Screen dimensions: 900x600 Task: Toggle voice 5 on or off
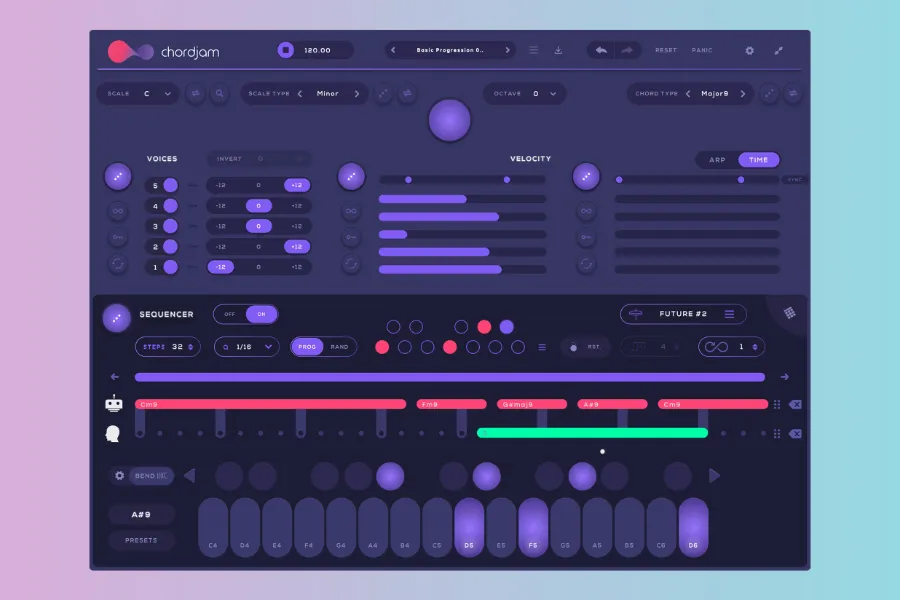(170, 185)
